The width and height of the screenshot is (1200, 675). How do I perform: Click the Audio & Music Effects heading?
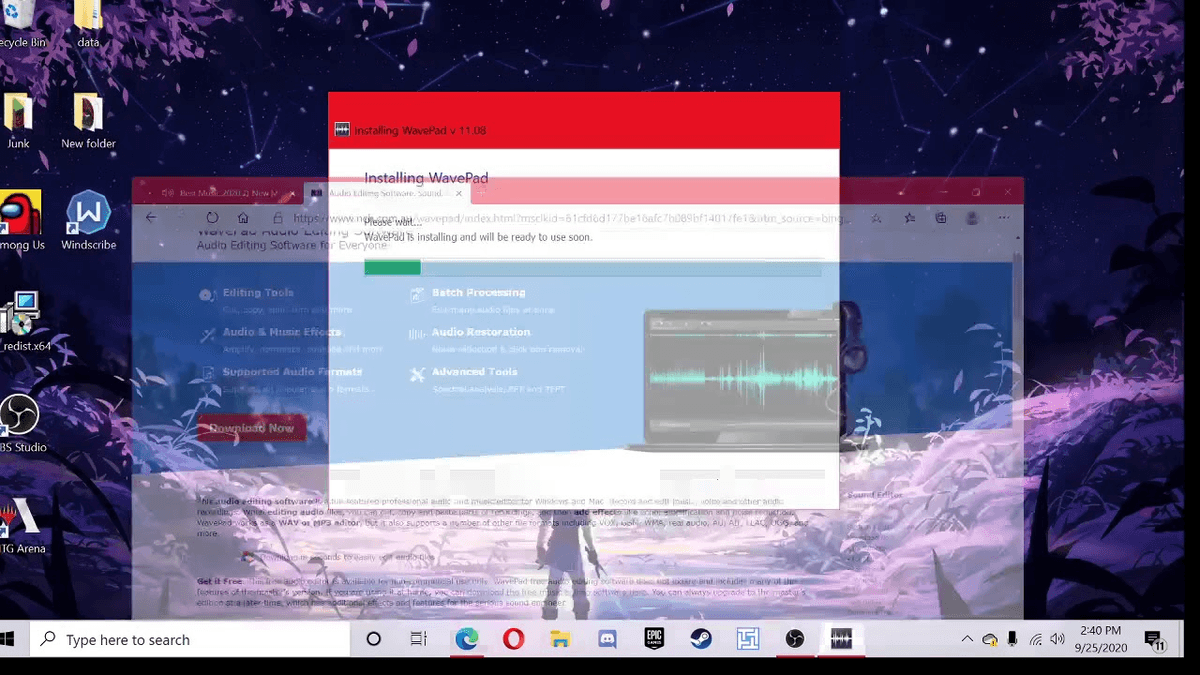click(x=282, y=332)
